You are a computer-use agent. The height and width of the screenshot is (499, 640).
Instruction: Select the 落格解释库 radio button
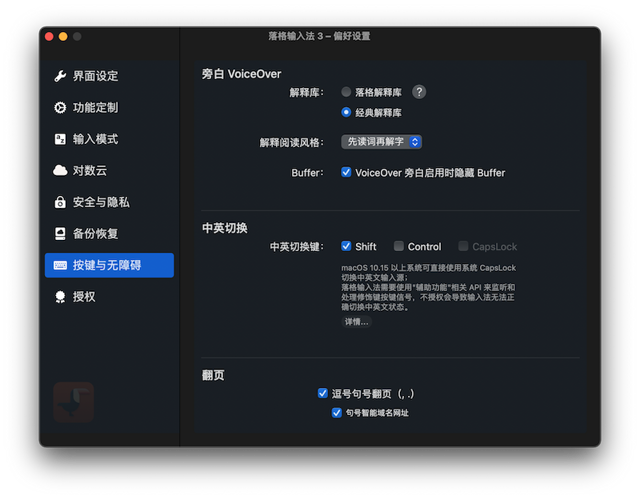tap(346, 92)
